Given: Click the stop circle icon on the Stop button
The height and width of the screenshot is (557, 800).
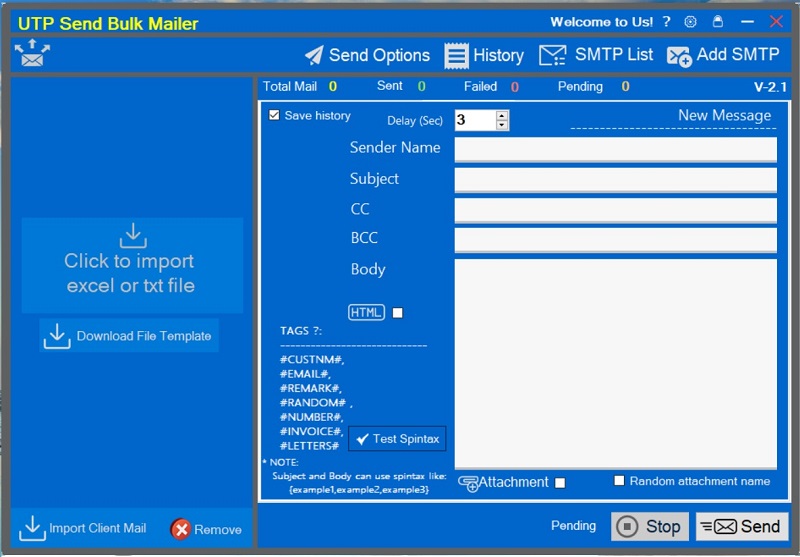Looking at the screenshot, I should [627, 526].
